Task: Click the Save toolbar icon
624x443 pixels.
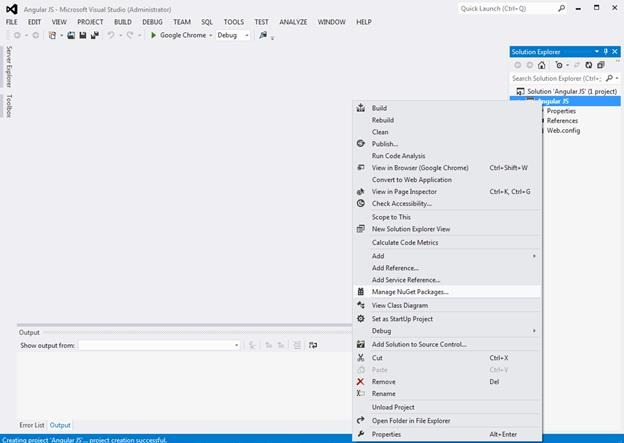Action: 83,35
